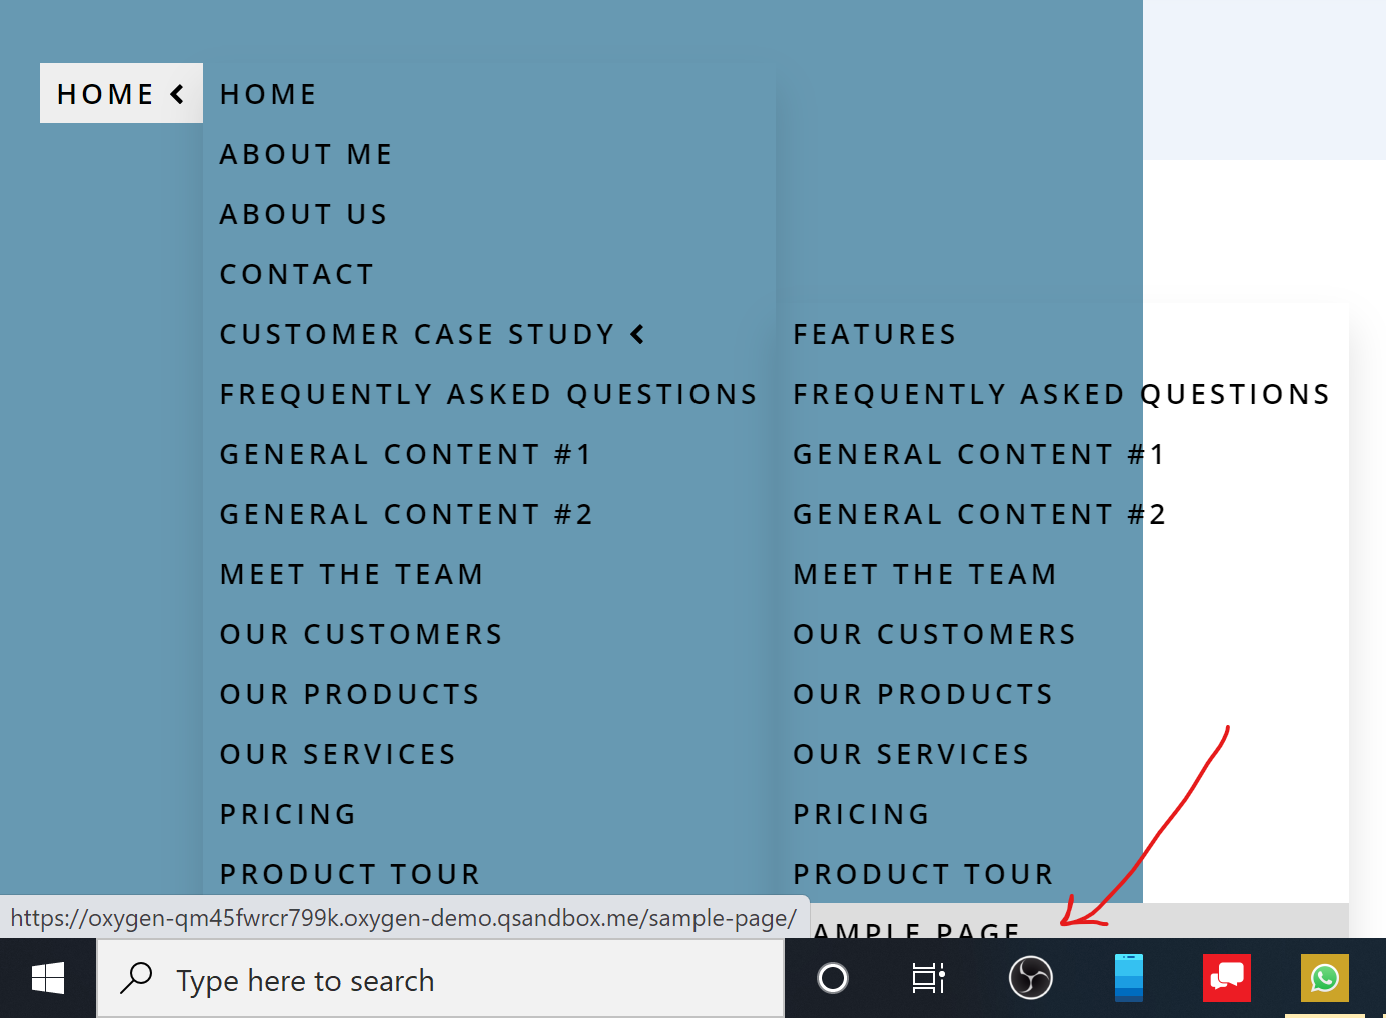Screen dimensions: 1386x1018
Task: Open OBS Studio from the taskbar
Action: 1030,978
